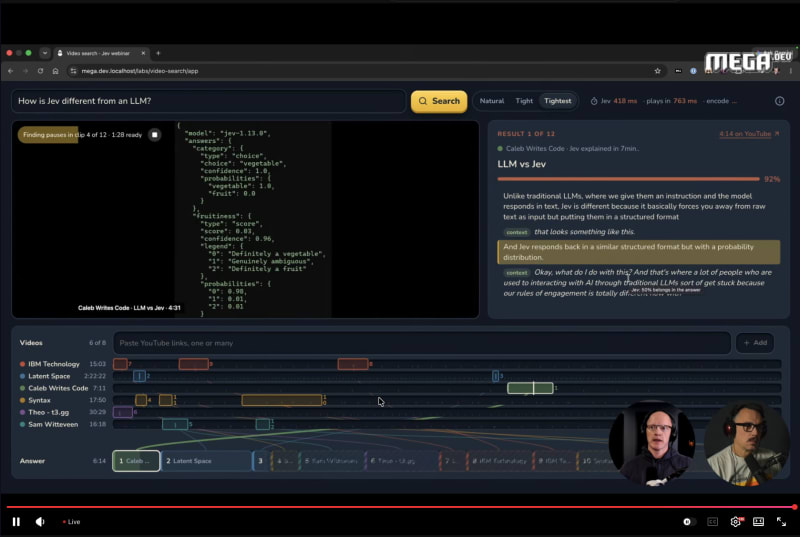Viewport: 800px width, 537px height.
Task: Click Syntax clip marker 4
Action: 141,400
